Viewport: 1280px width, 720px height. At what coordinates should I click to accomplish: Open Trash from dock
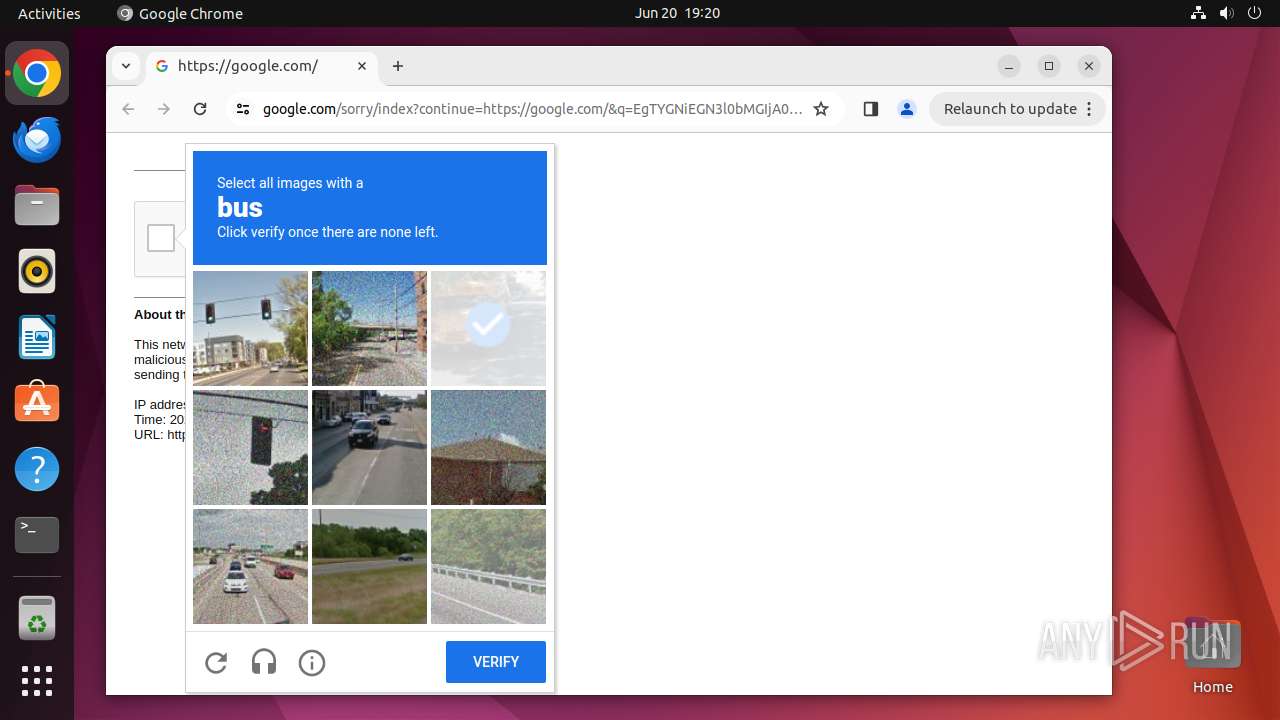(x=37, y=618)
